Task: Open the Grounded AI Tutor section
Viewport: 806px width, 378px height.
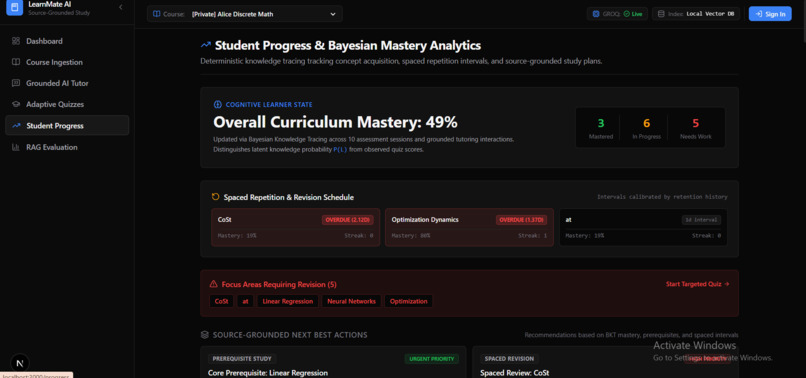Action: tap(67, 83)
